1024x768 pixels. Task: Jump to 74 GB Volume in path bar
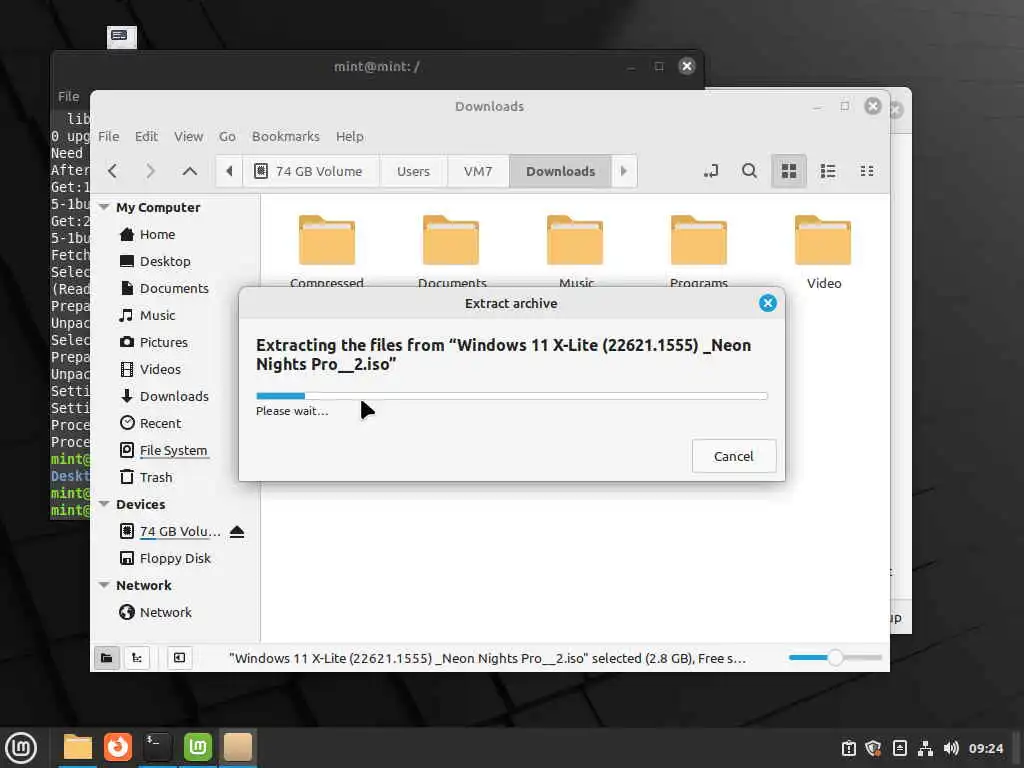point(310,171)
